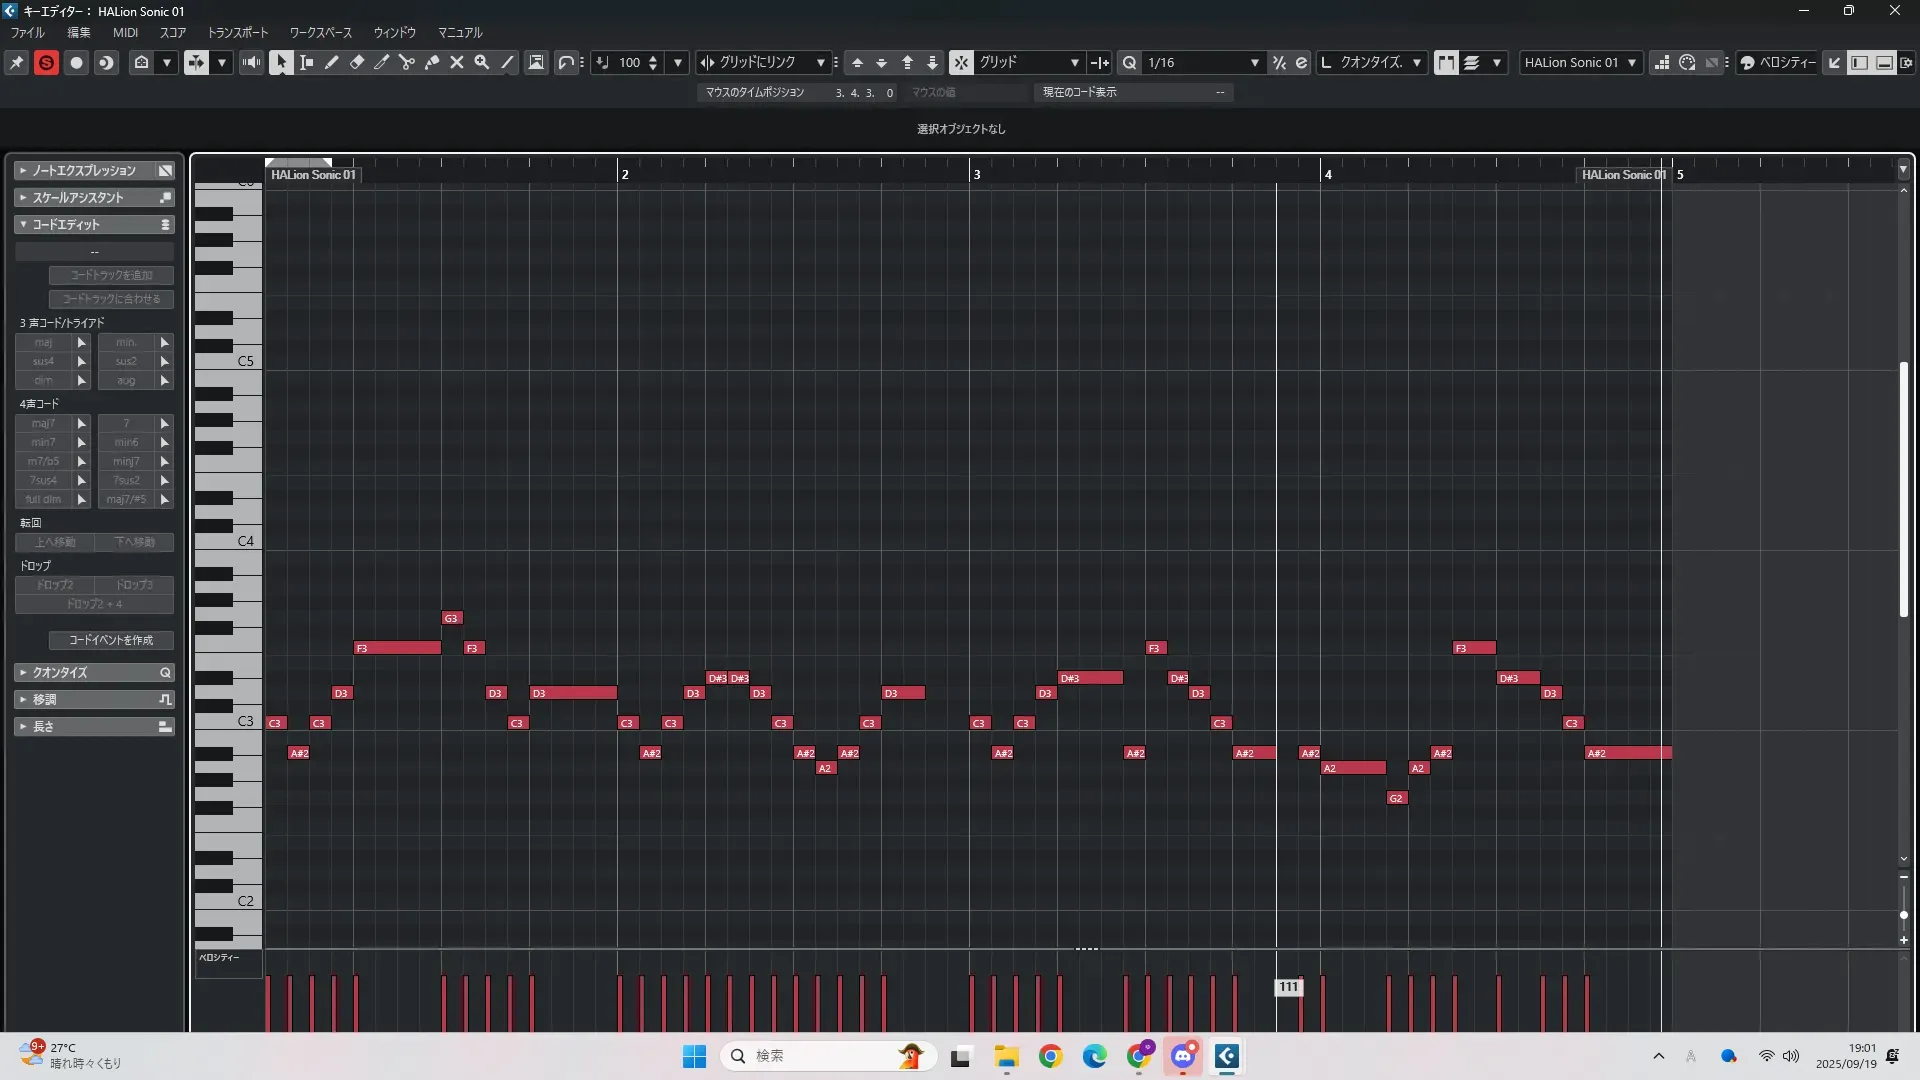Image resolution: width=1920 pixels, height=1080 pixels.
Task: Select the Line tool
Action: (x=507, y=62)
